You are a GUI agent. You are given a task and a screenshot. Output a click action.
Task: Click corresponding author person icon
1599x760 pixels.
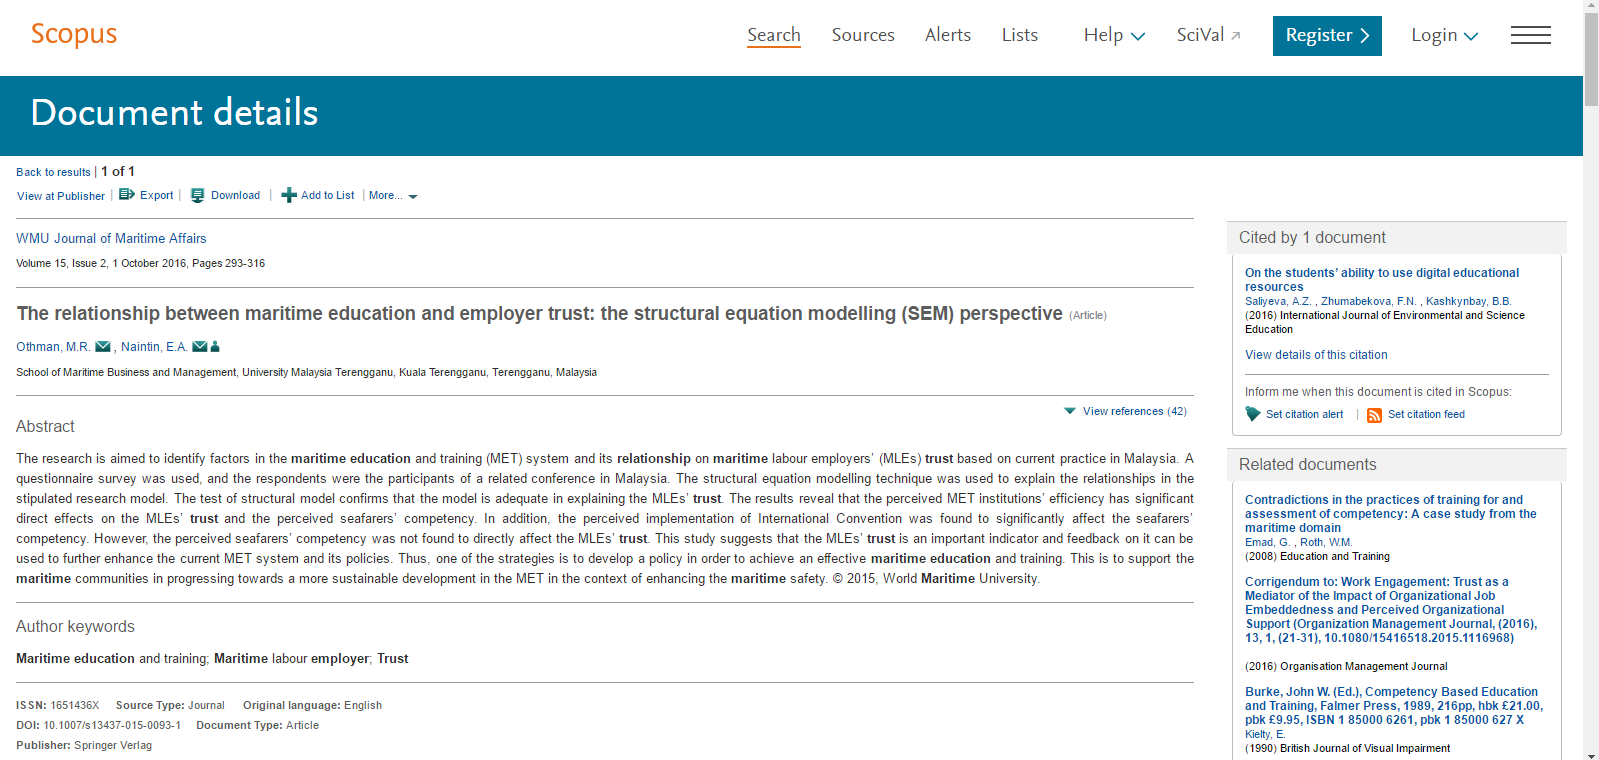point(215,347)
